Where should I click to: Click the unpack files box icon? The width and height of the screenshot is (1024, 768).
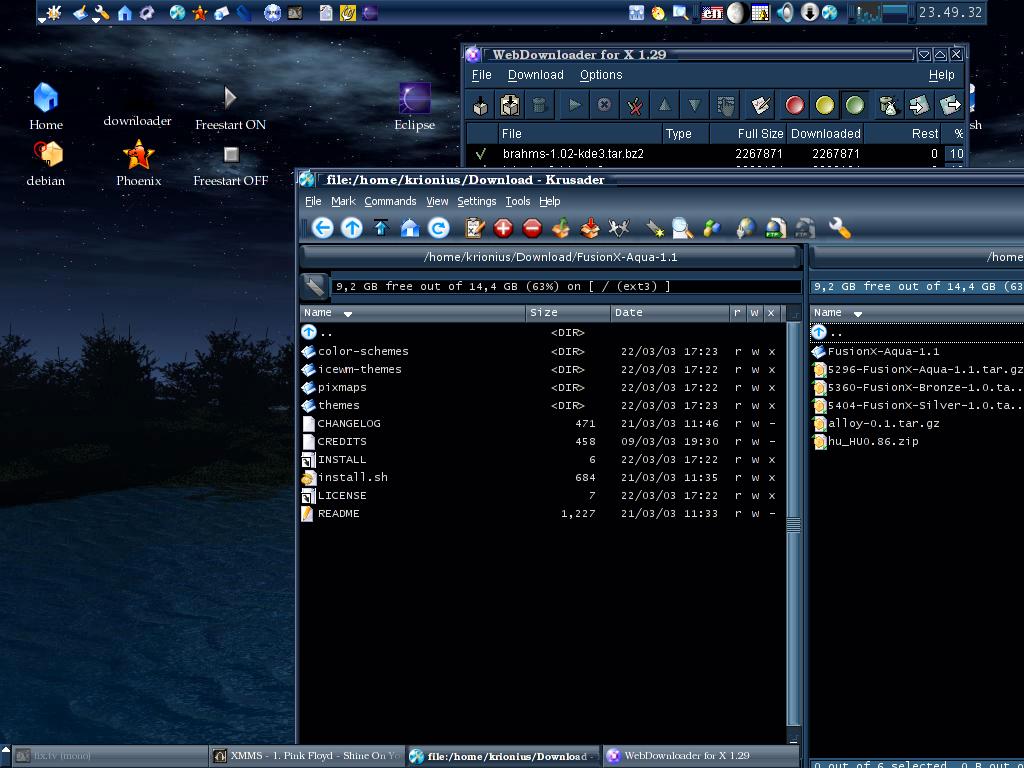coord(590,228)
